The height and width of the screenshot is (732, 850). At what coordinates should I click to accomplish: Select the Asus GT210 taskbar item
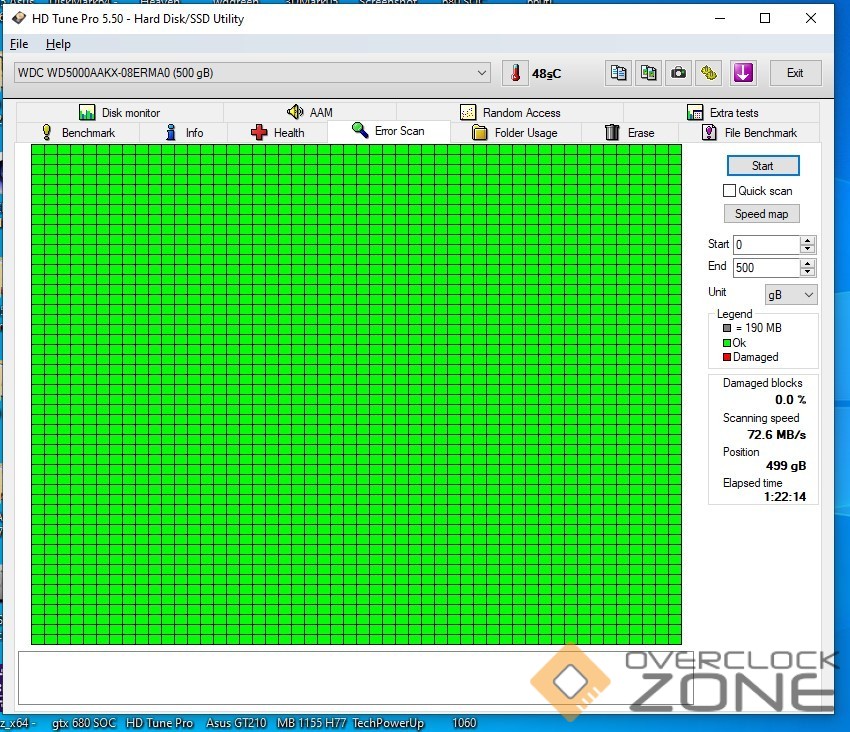click(236, 723)
